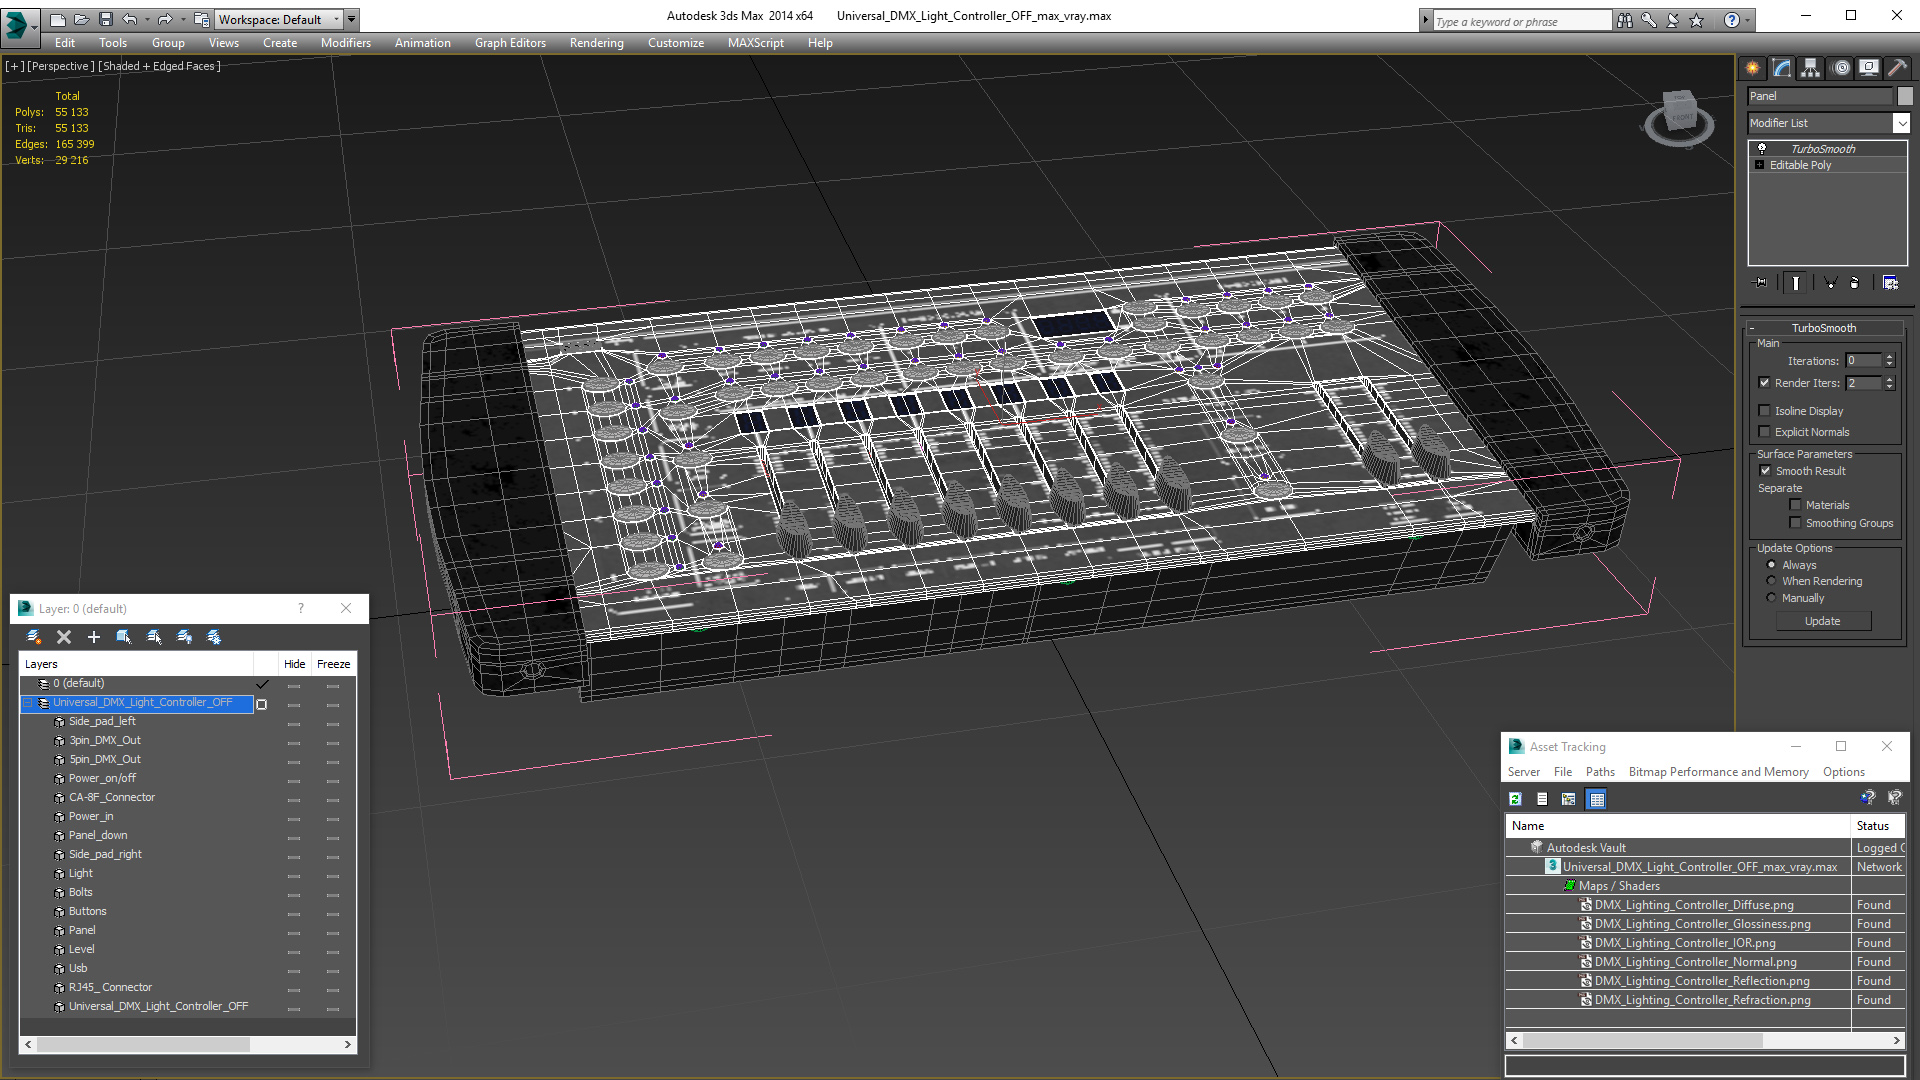Open the Modifier List dropdown
The height and width of the screenshot is (1080, 1920).
point(1901,123)
